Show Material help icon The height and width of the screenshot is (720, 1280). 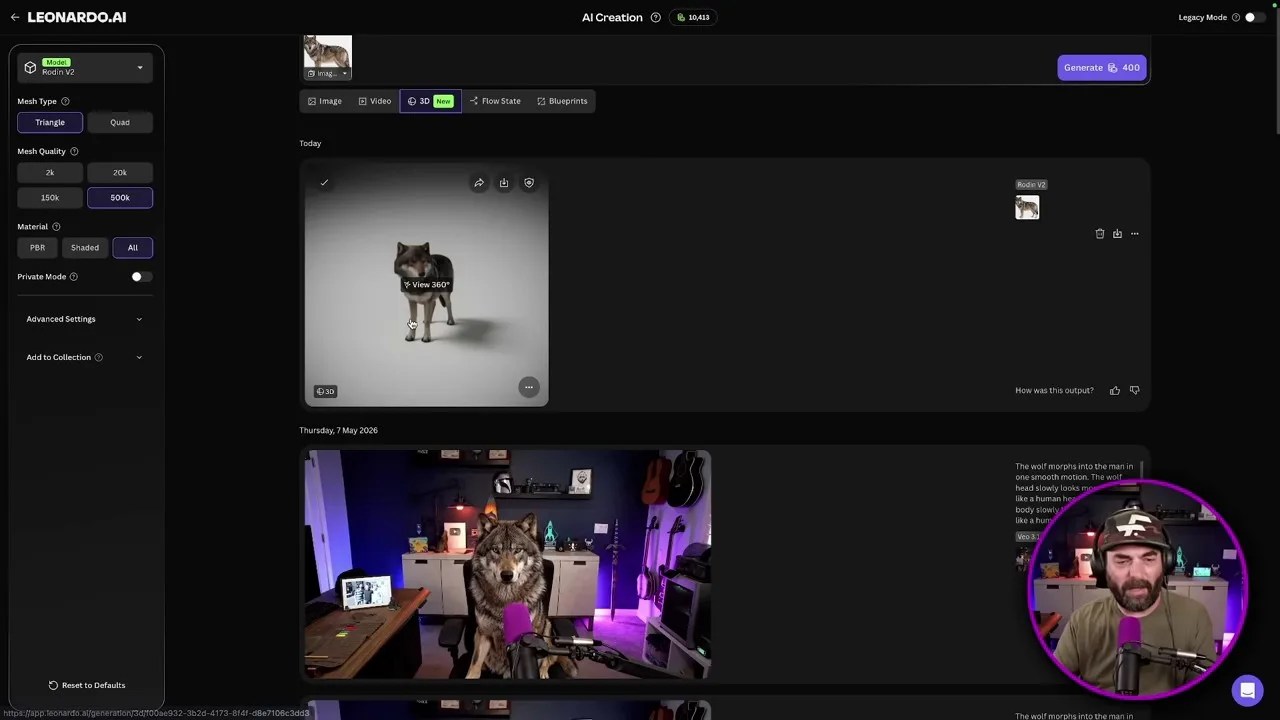[x=56, y=226]
